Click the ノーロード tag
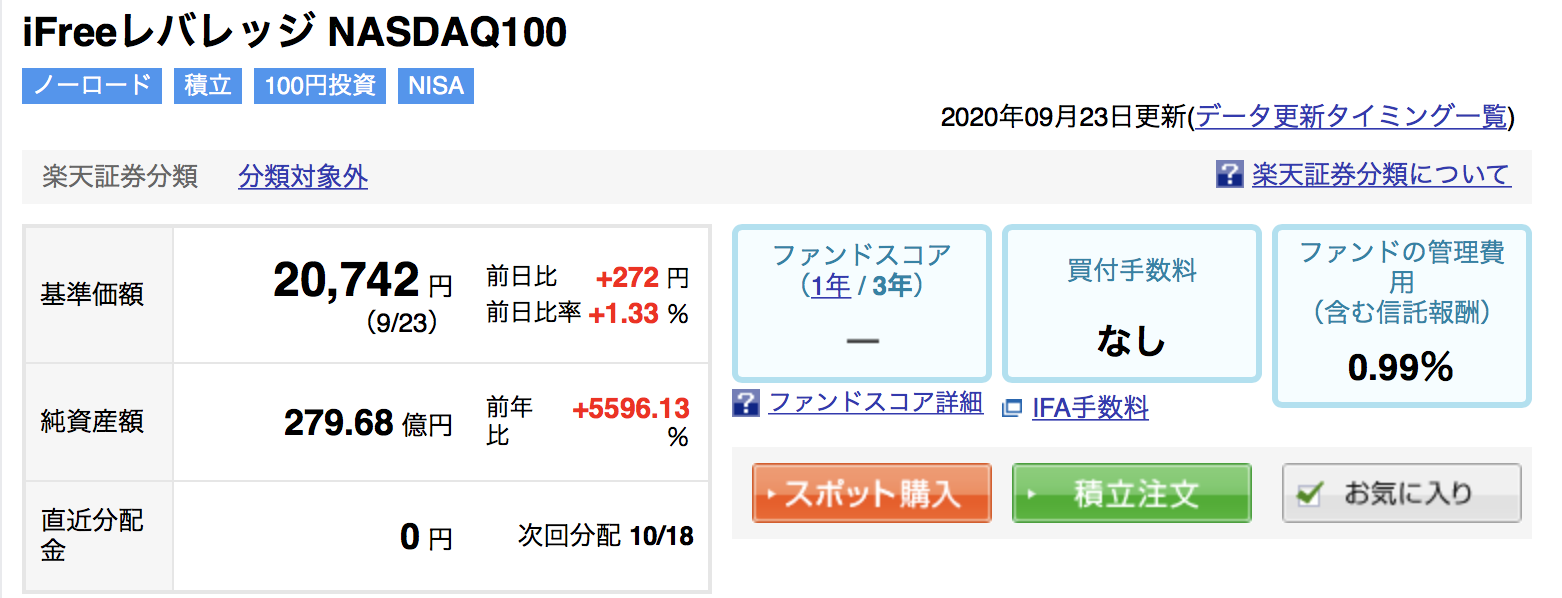Viewport: 1562px width, 598px height. click(92, 86)
